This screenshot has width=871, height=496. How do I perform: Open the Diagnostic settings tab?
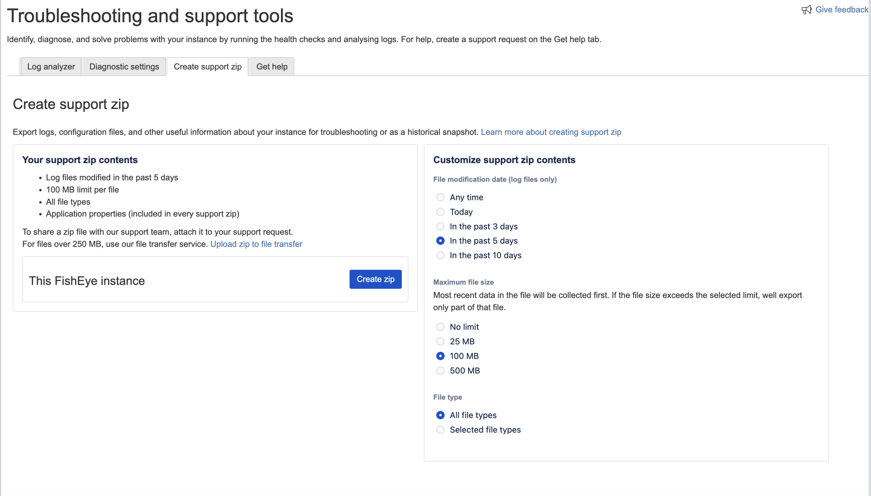tap(124, 67)
